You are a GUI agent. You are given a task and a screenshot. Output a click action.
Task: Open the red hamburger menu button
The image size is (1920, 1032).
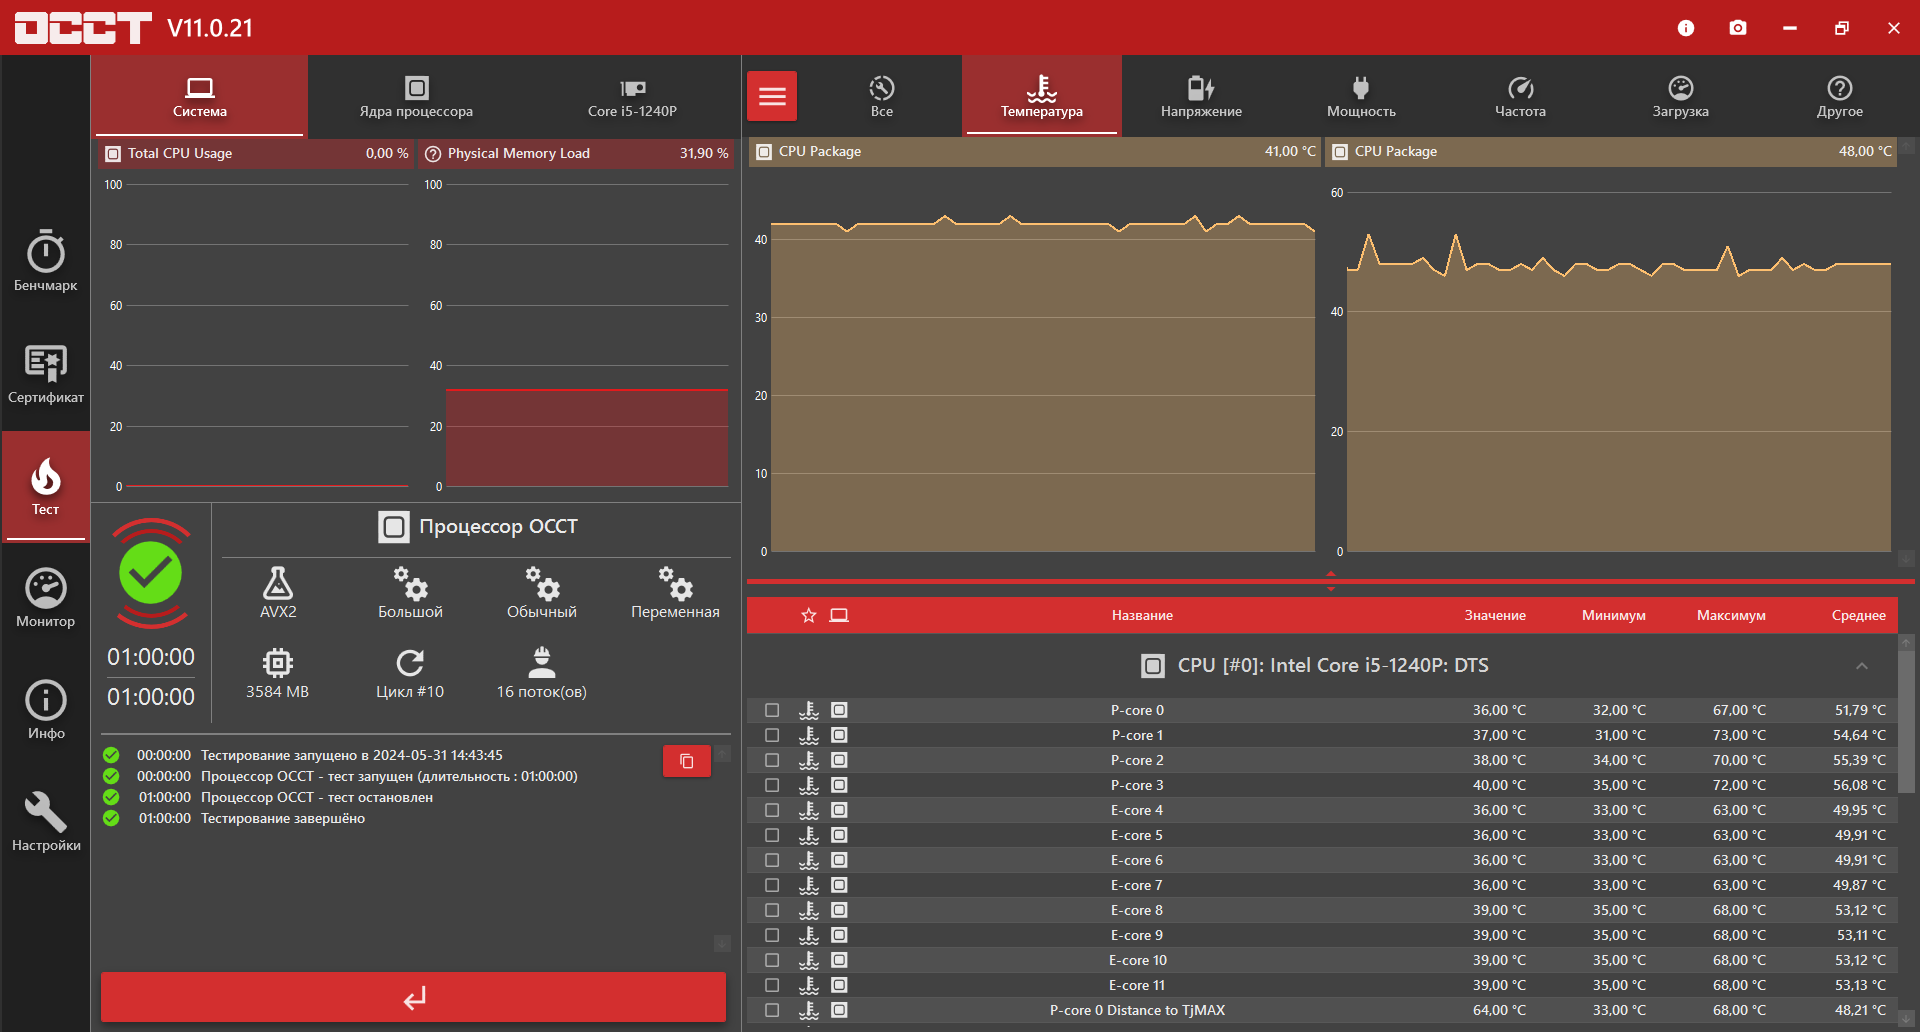772,96
